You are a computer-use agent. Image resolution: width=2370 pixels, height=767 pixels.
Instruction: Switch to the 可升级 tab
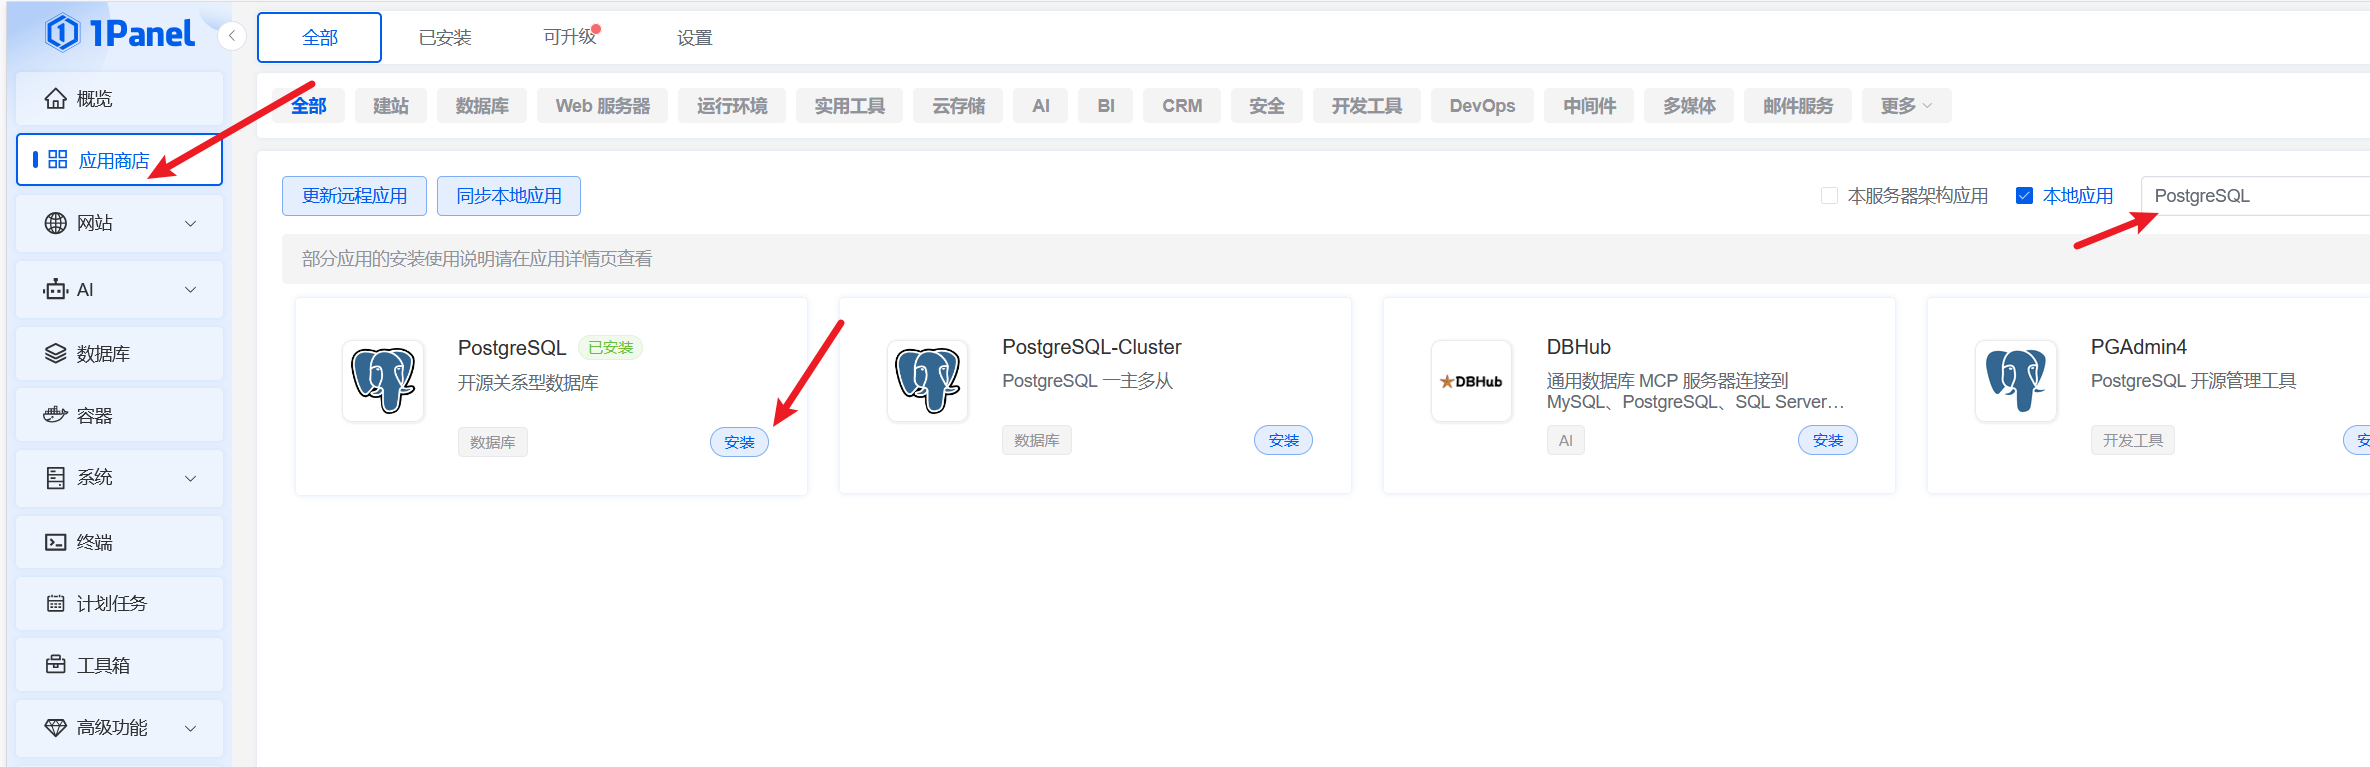(570, 37)
